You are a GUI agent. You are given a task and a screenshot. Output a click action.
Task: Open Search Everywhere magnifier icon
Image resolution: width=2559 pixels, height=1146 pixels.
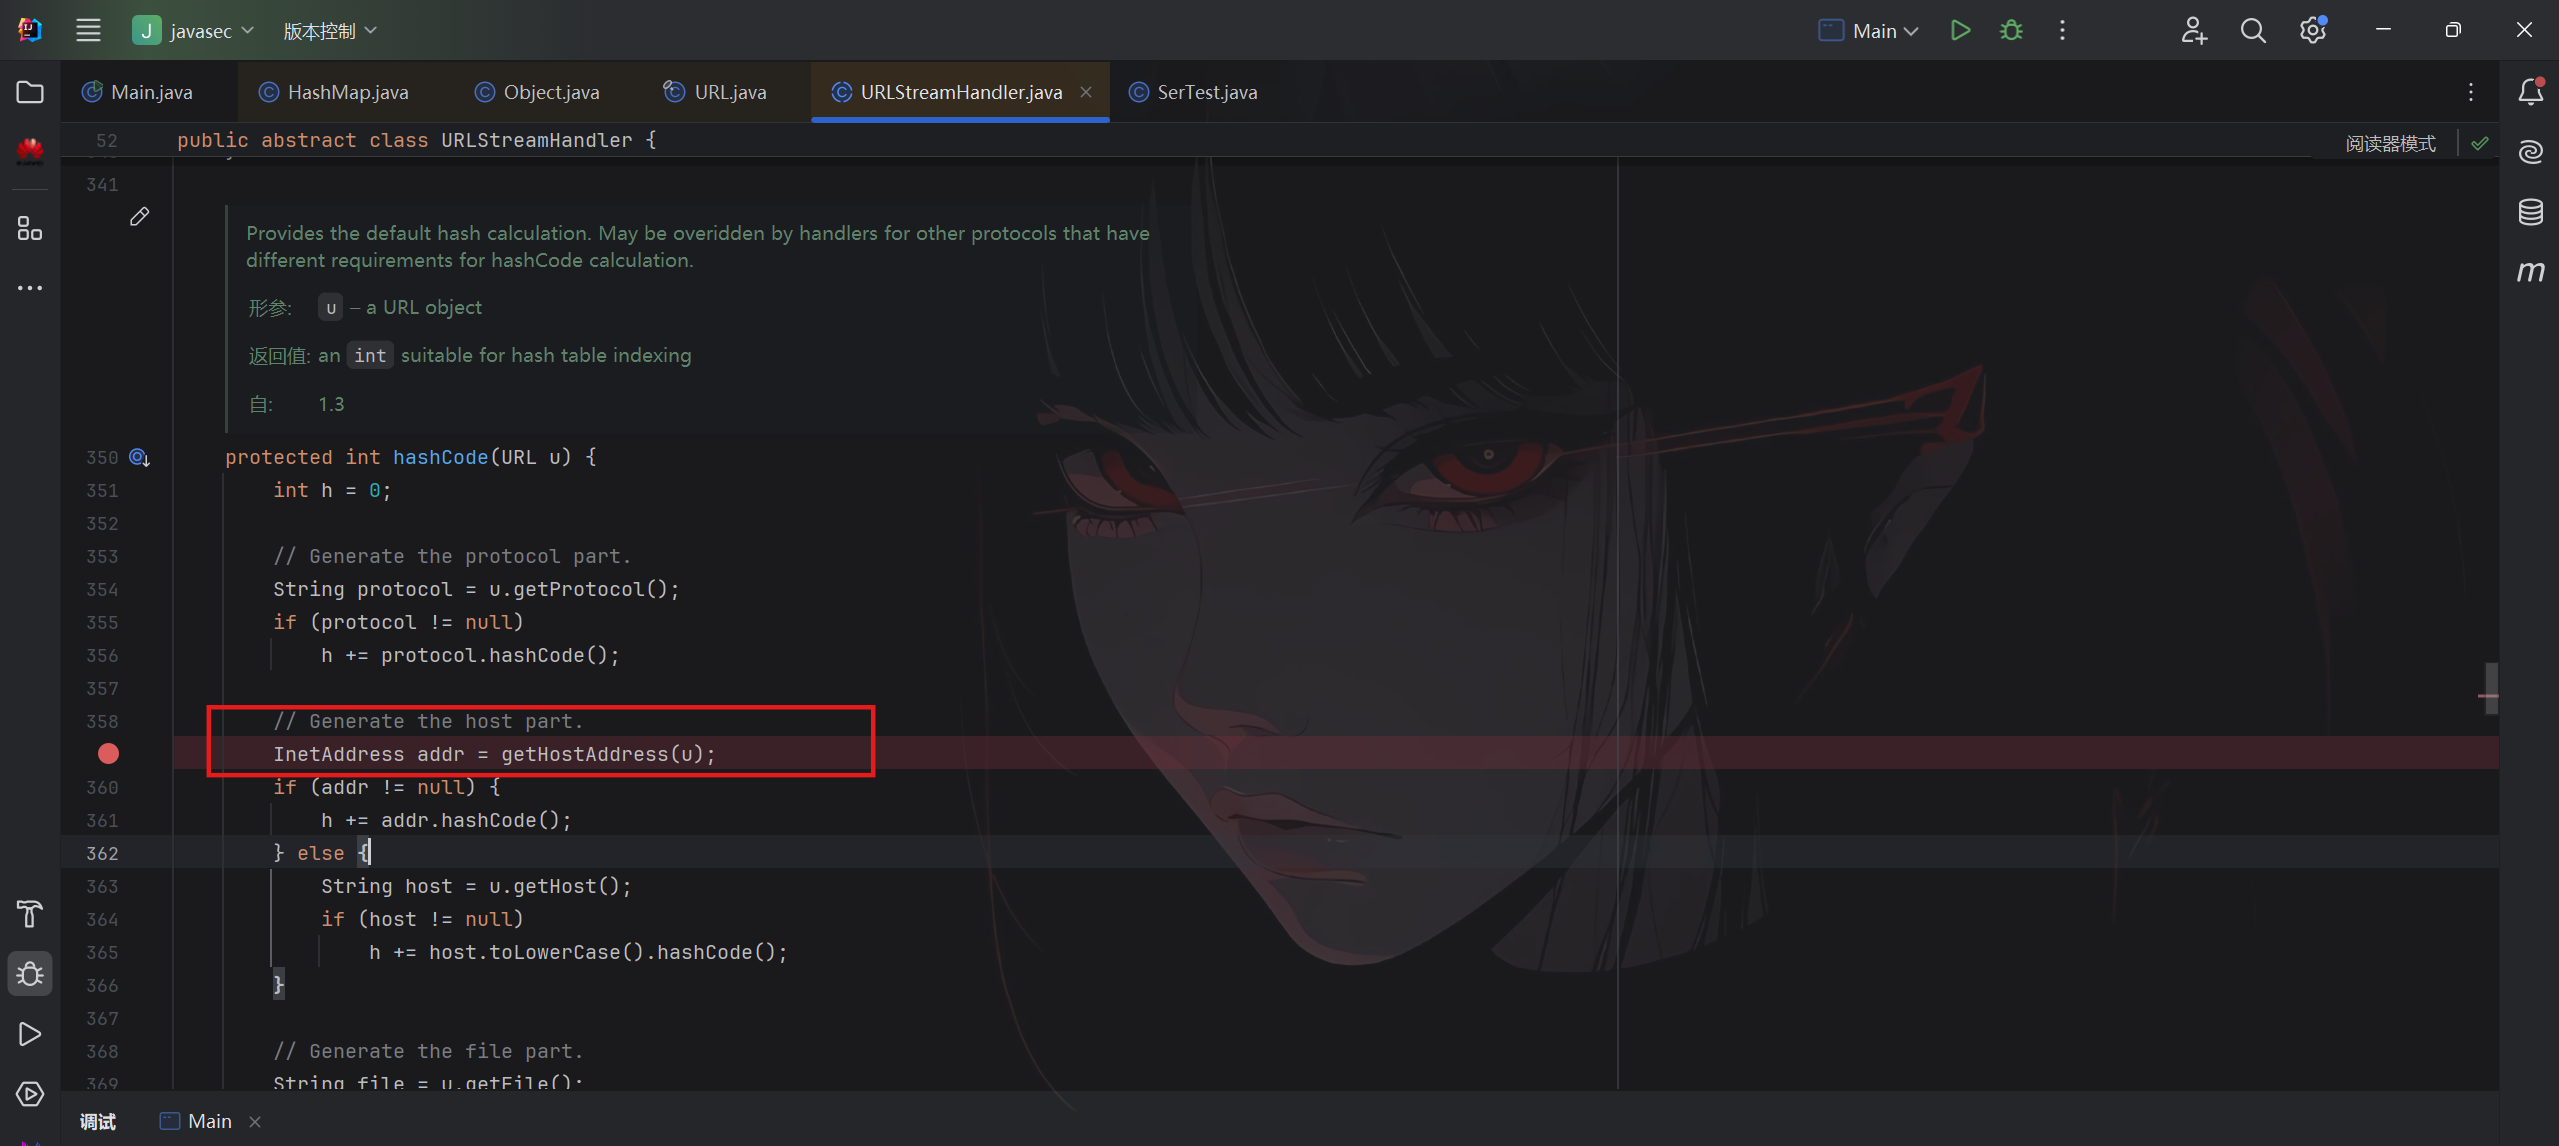coord(2252,30)
